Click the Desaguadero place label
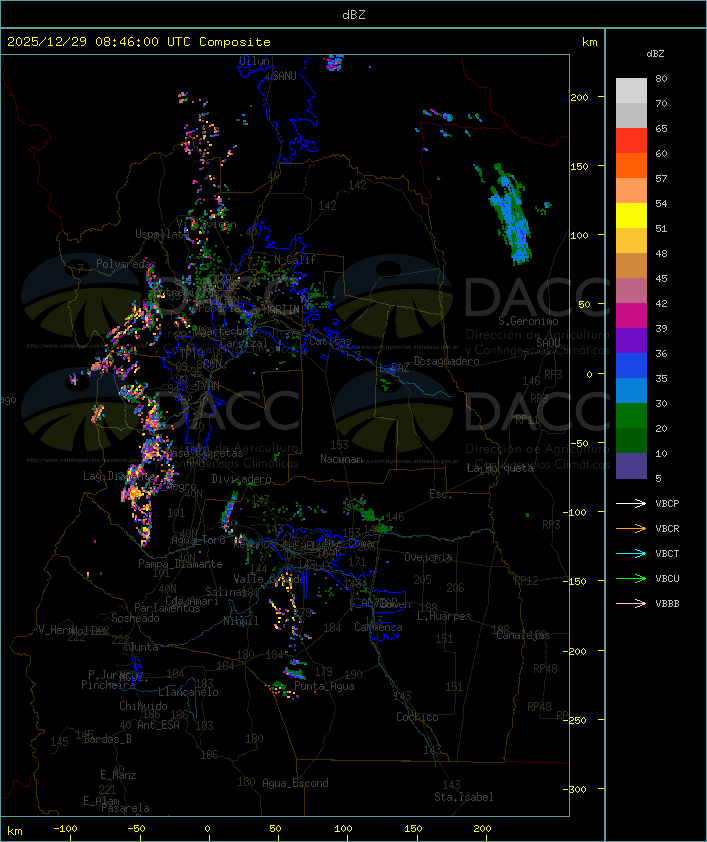707x842 pixels. coord(446,361)
